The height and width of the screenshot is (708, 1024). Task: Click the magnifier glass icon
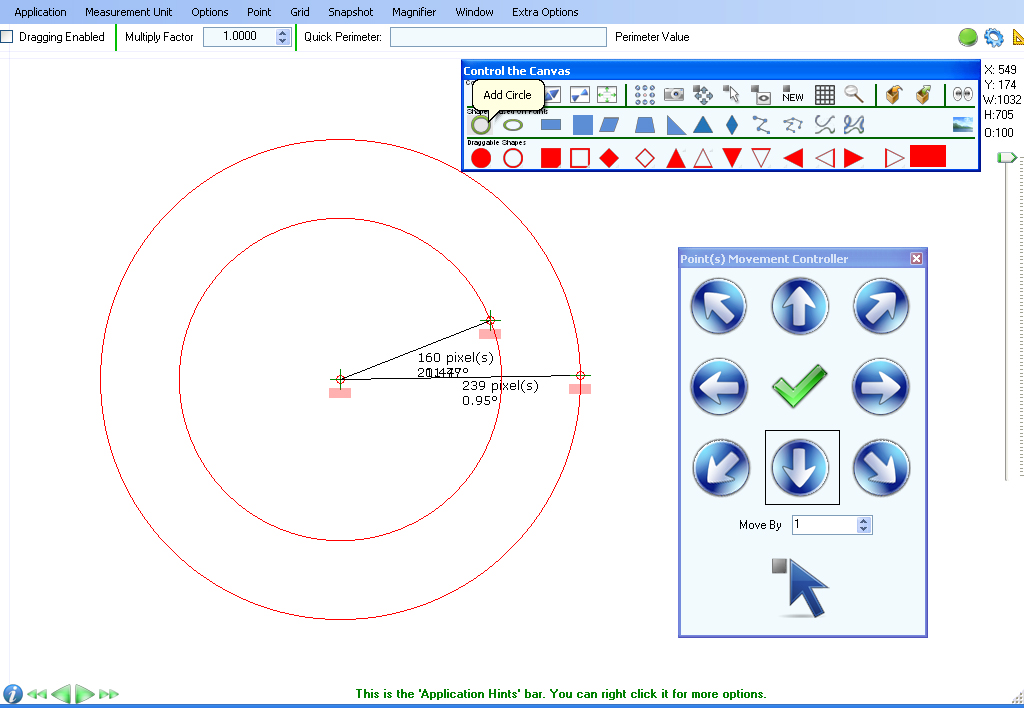(x=854, y=94)
